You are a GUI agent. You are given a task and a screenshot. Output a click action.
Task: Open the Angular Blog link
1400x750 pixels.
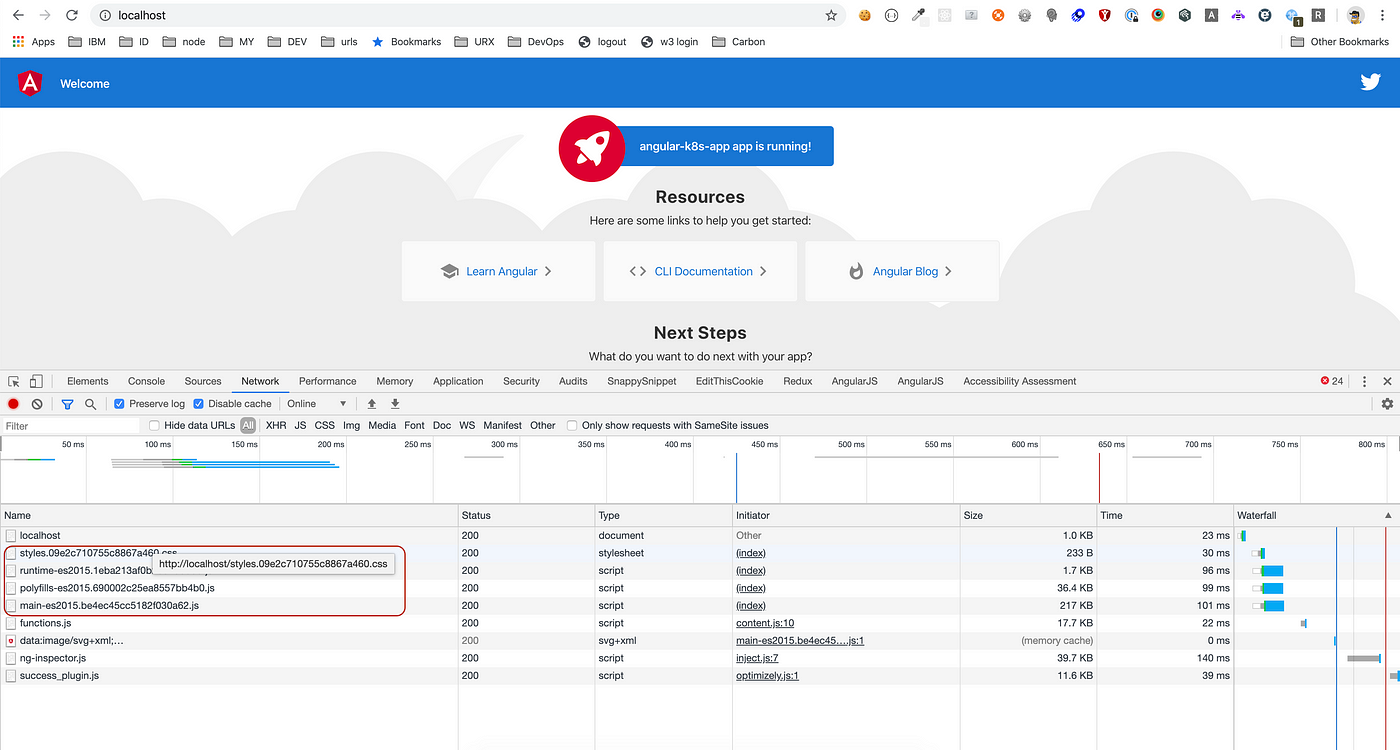pyautogui.click(x=902, y=271)
